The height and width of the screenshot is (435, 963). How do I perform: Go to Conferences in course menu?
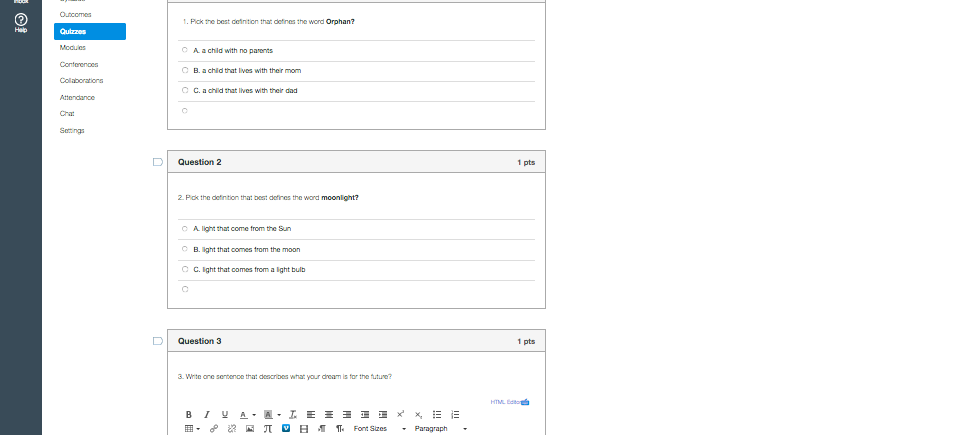tap(78, 64)
